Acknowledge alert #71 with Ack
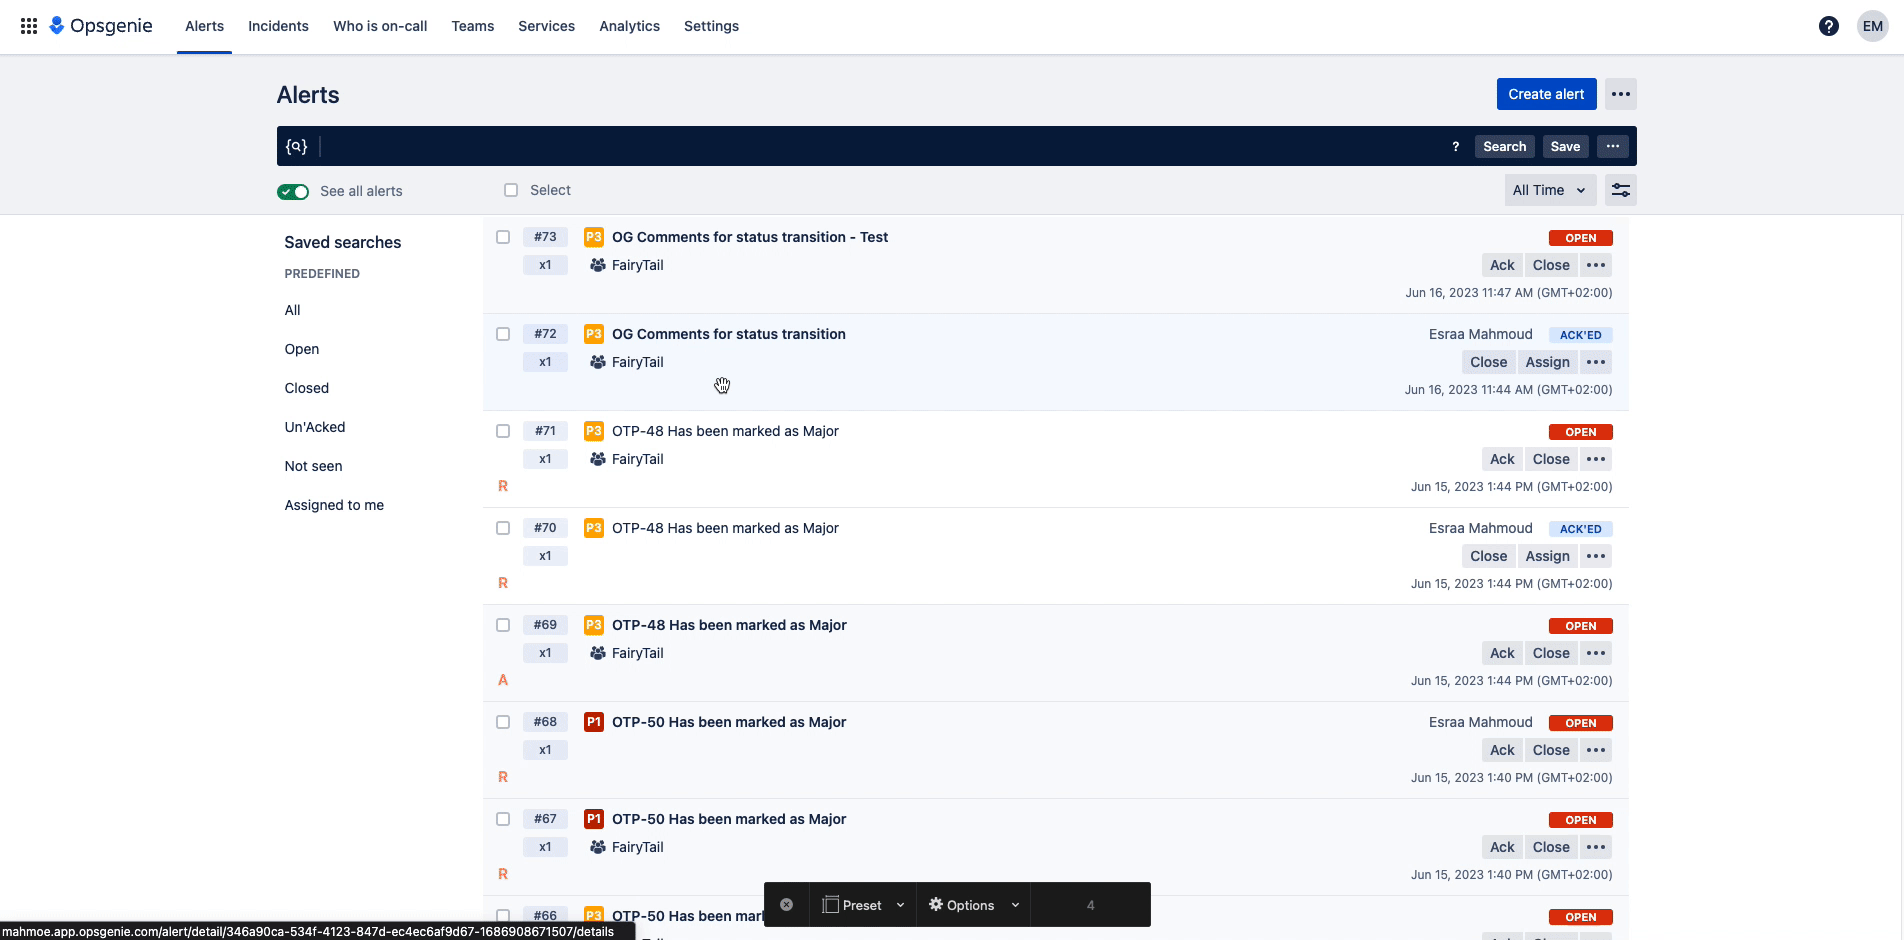Viewport: 1904px width, 940px height. click(1502, 459)
